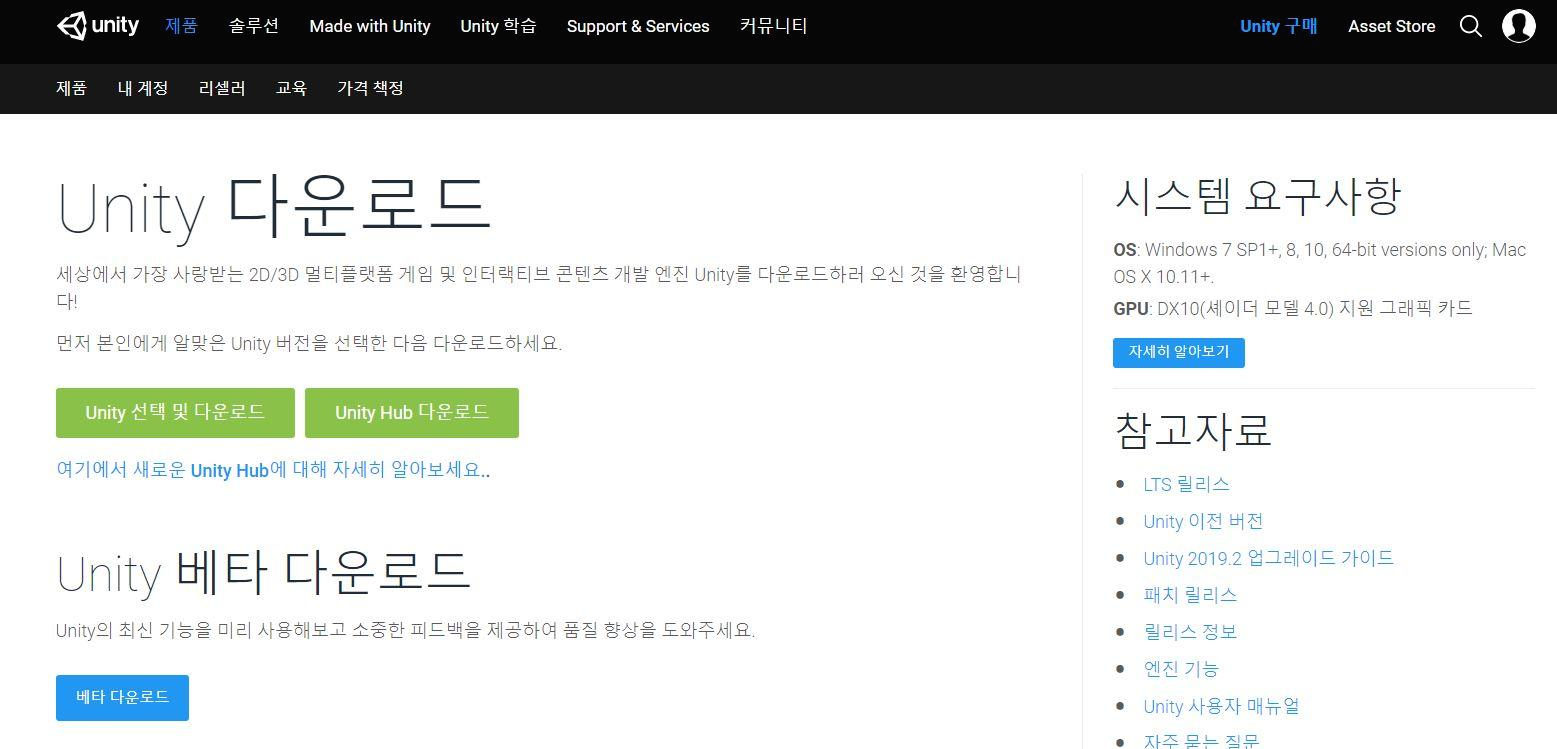
Task: Click the Unity logo in header
Action: click(x=97, y=26)
